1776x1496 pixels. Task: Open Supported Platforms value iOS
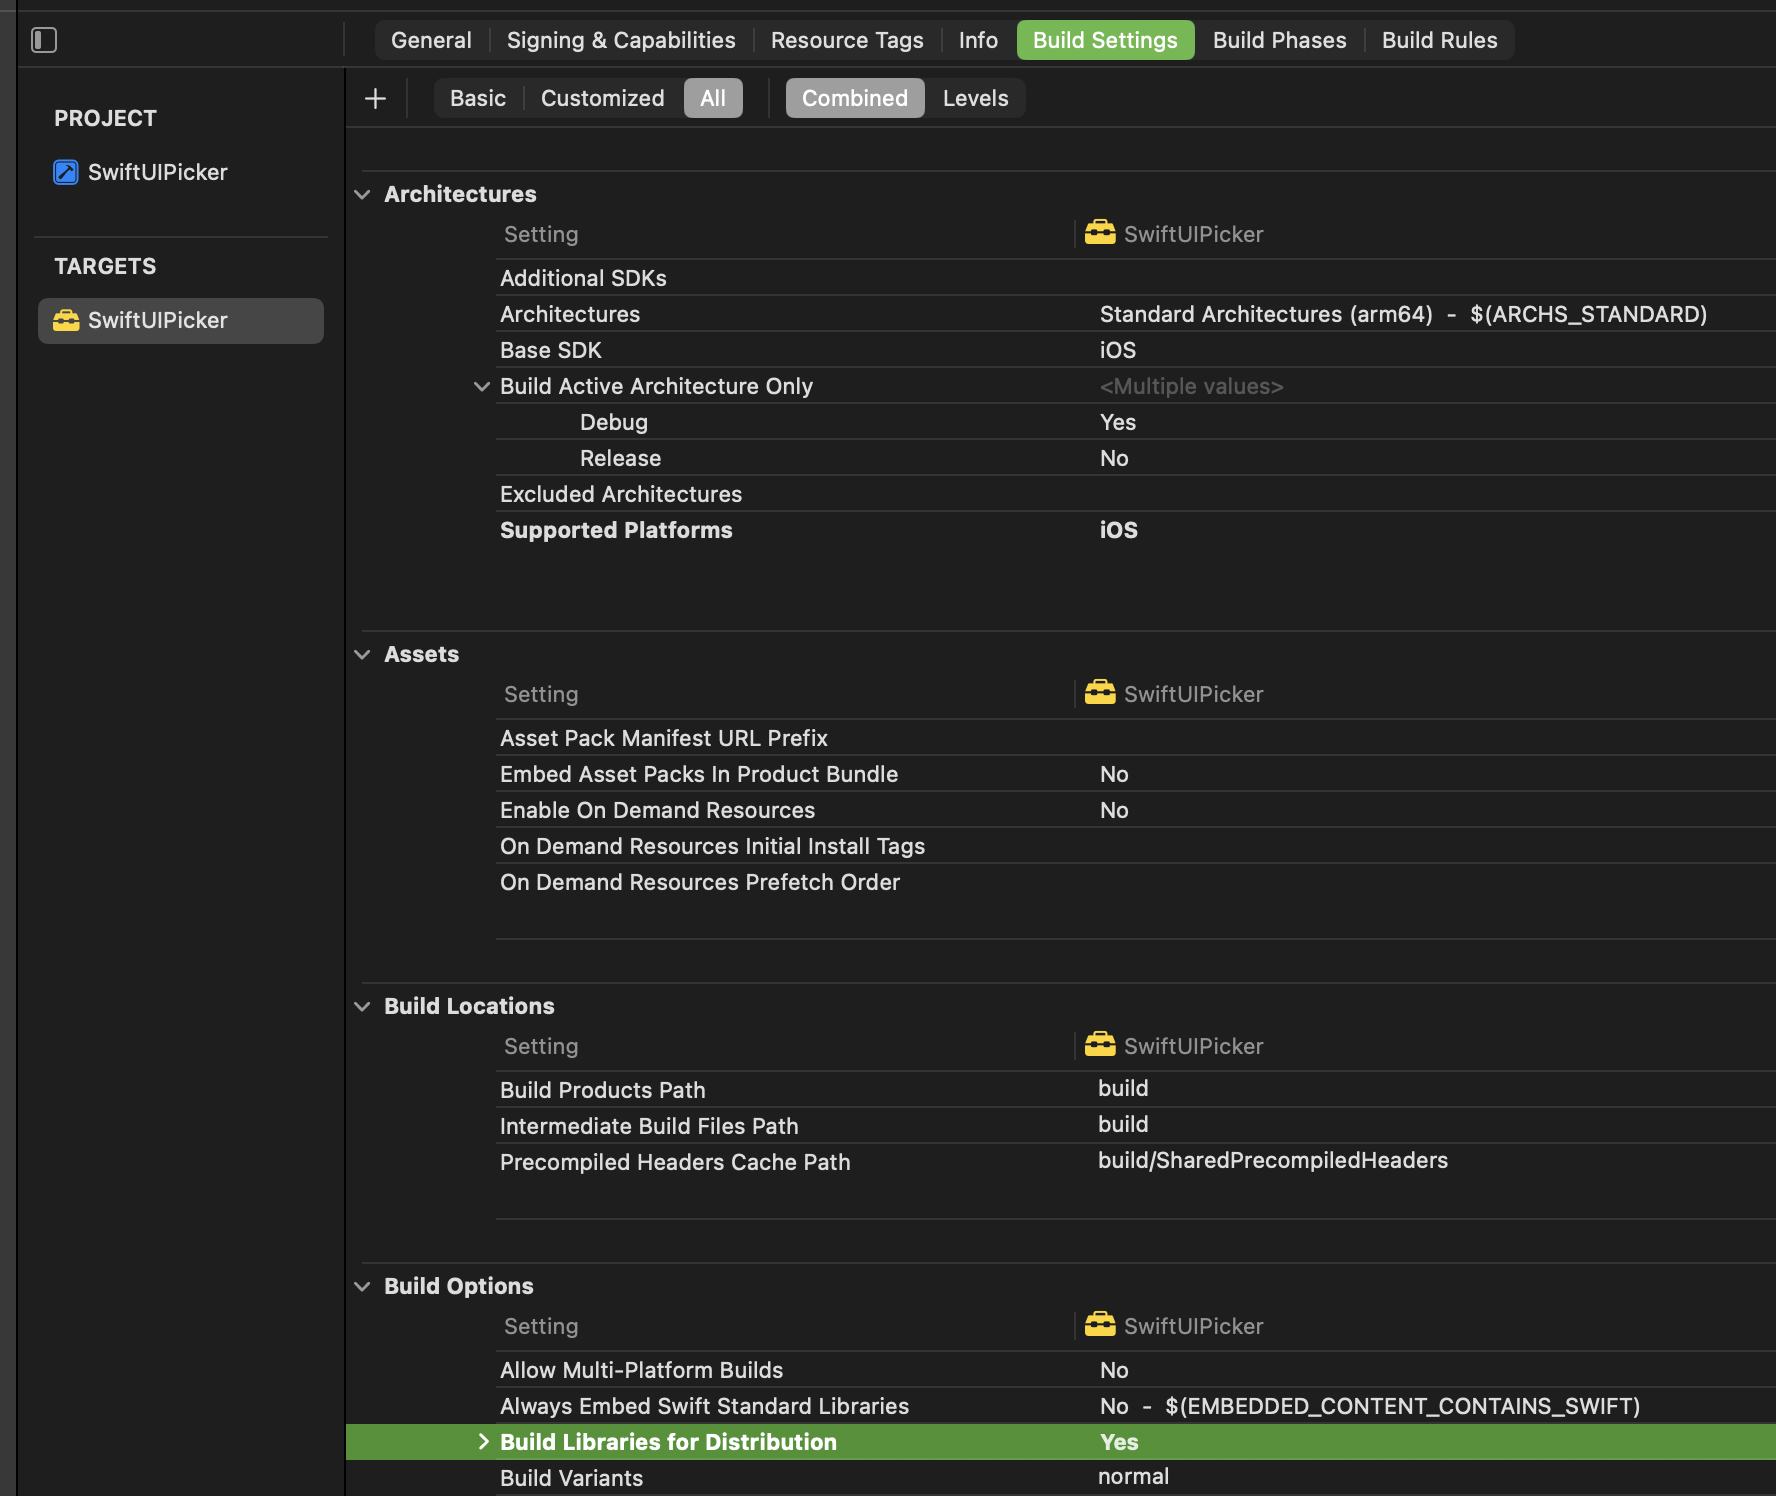tap(1119, 530)
